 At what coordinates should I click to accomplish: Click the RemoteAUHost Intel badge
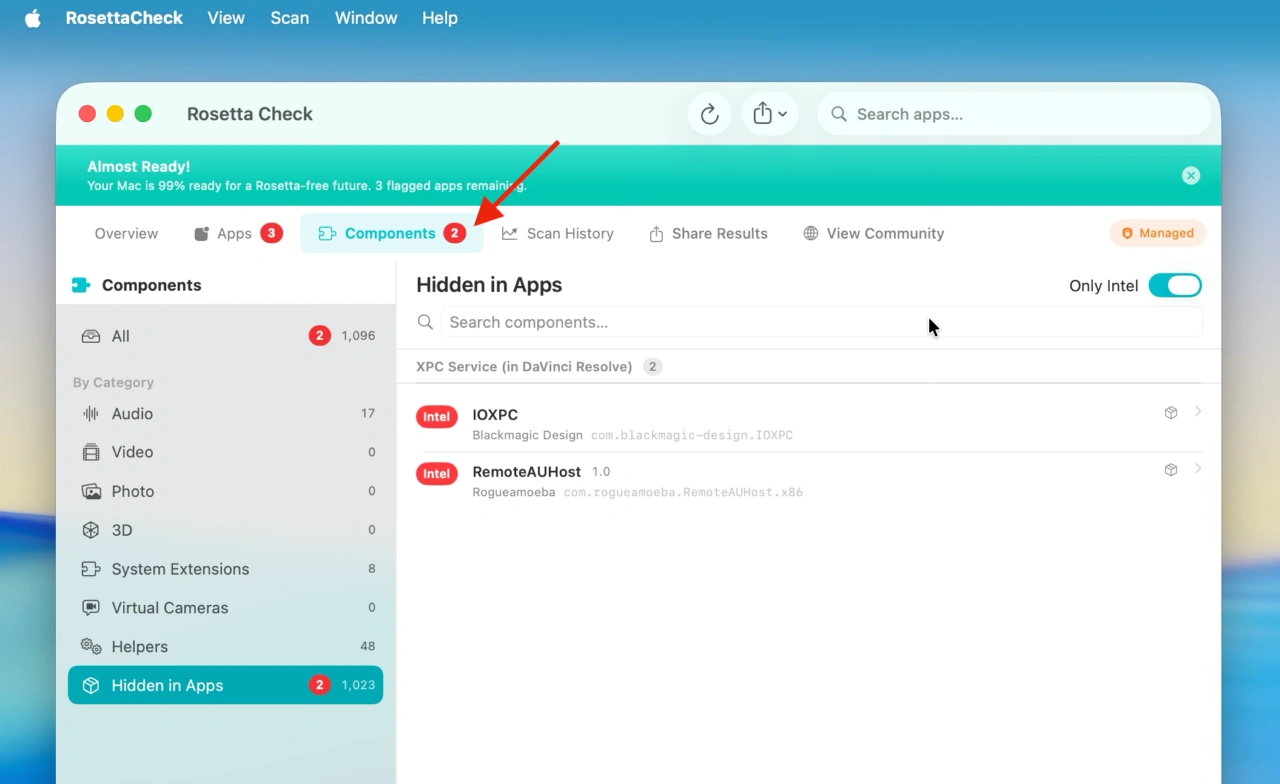pyautogui.click(x=437, y=473)
